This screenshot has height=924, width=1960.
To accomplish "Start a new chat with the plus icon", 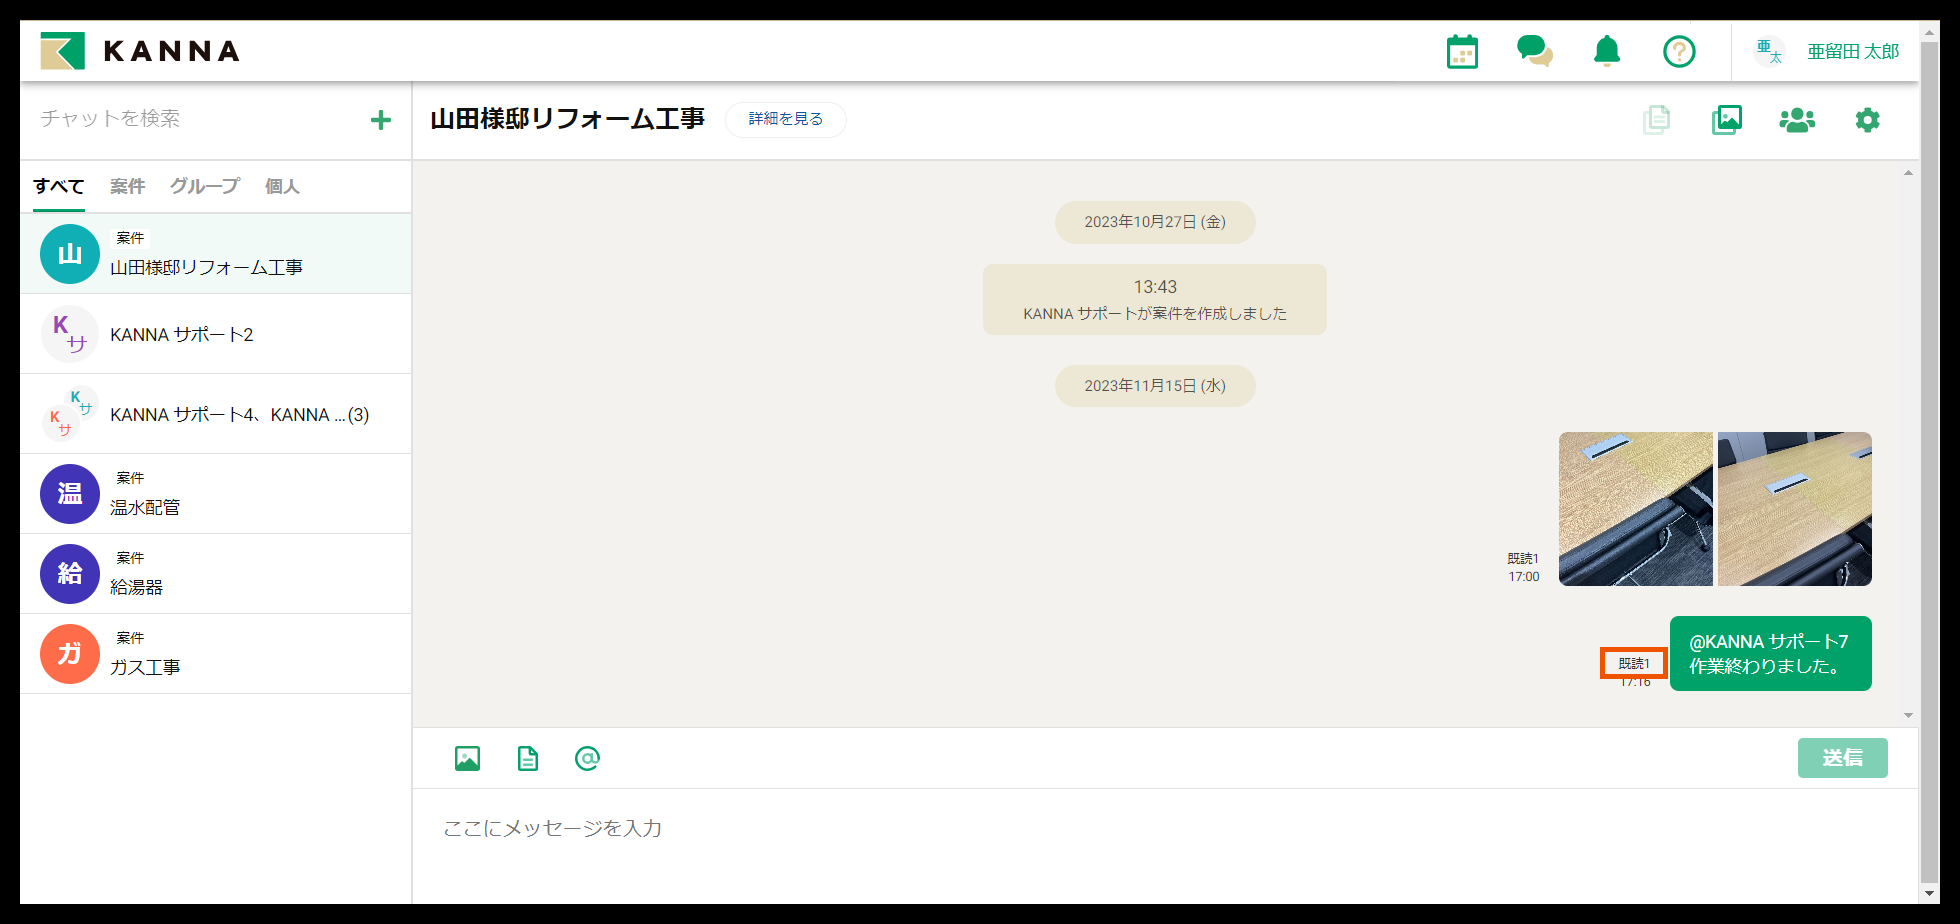I will [x=381, y=119].
